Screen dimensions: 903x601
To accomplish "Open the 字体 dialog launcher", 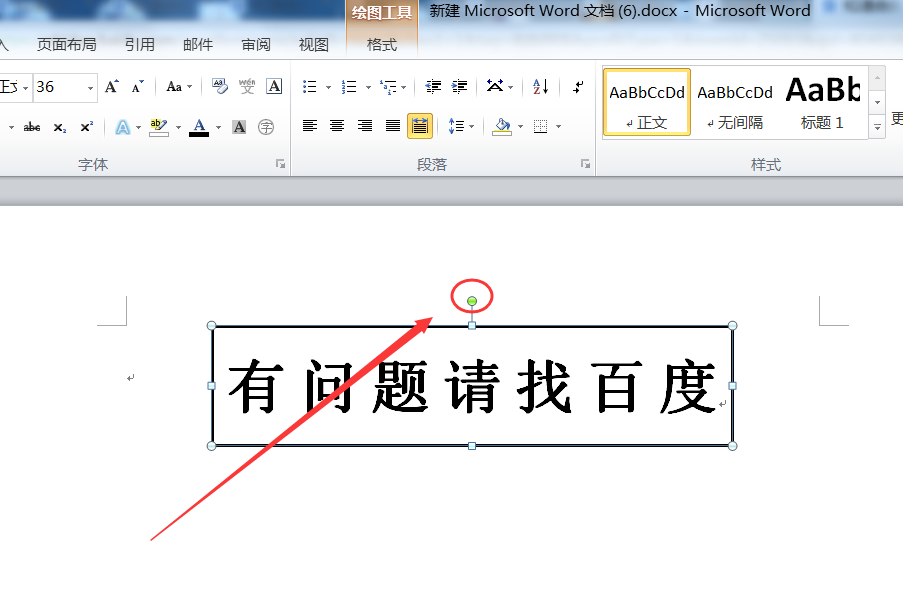I will [x=280, y=164].
